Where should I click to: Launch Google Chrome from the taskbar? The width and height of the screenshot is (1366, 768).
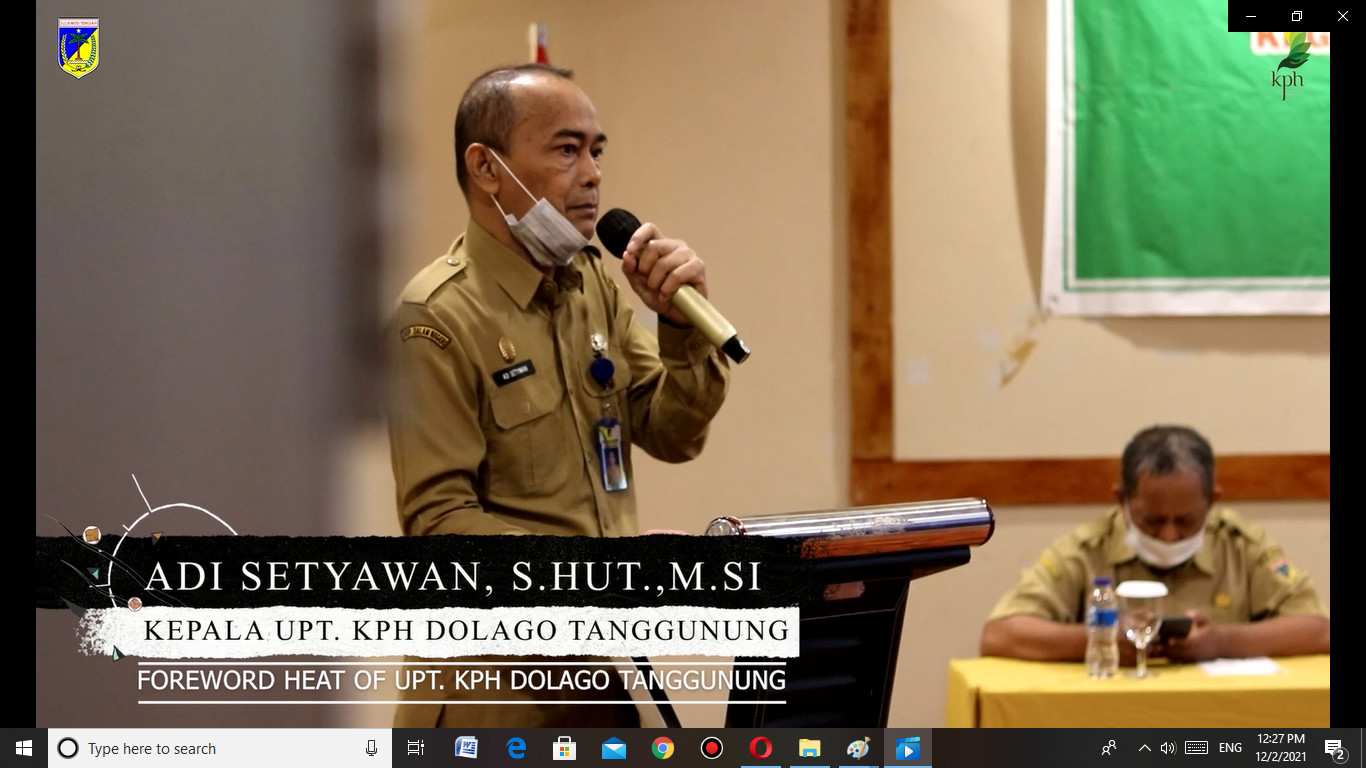pyautogui.click(x=663, y=748)
